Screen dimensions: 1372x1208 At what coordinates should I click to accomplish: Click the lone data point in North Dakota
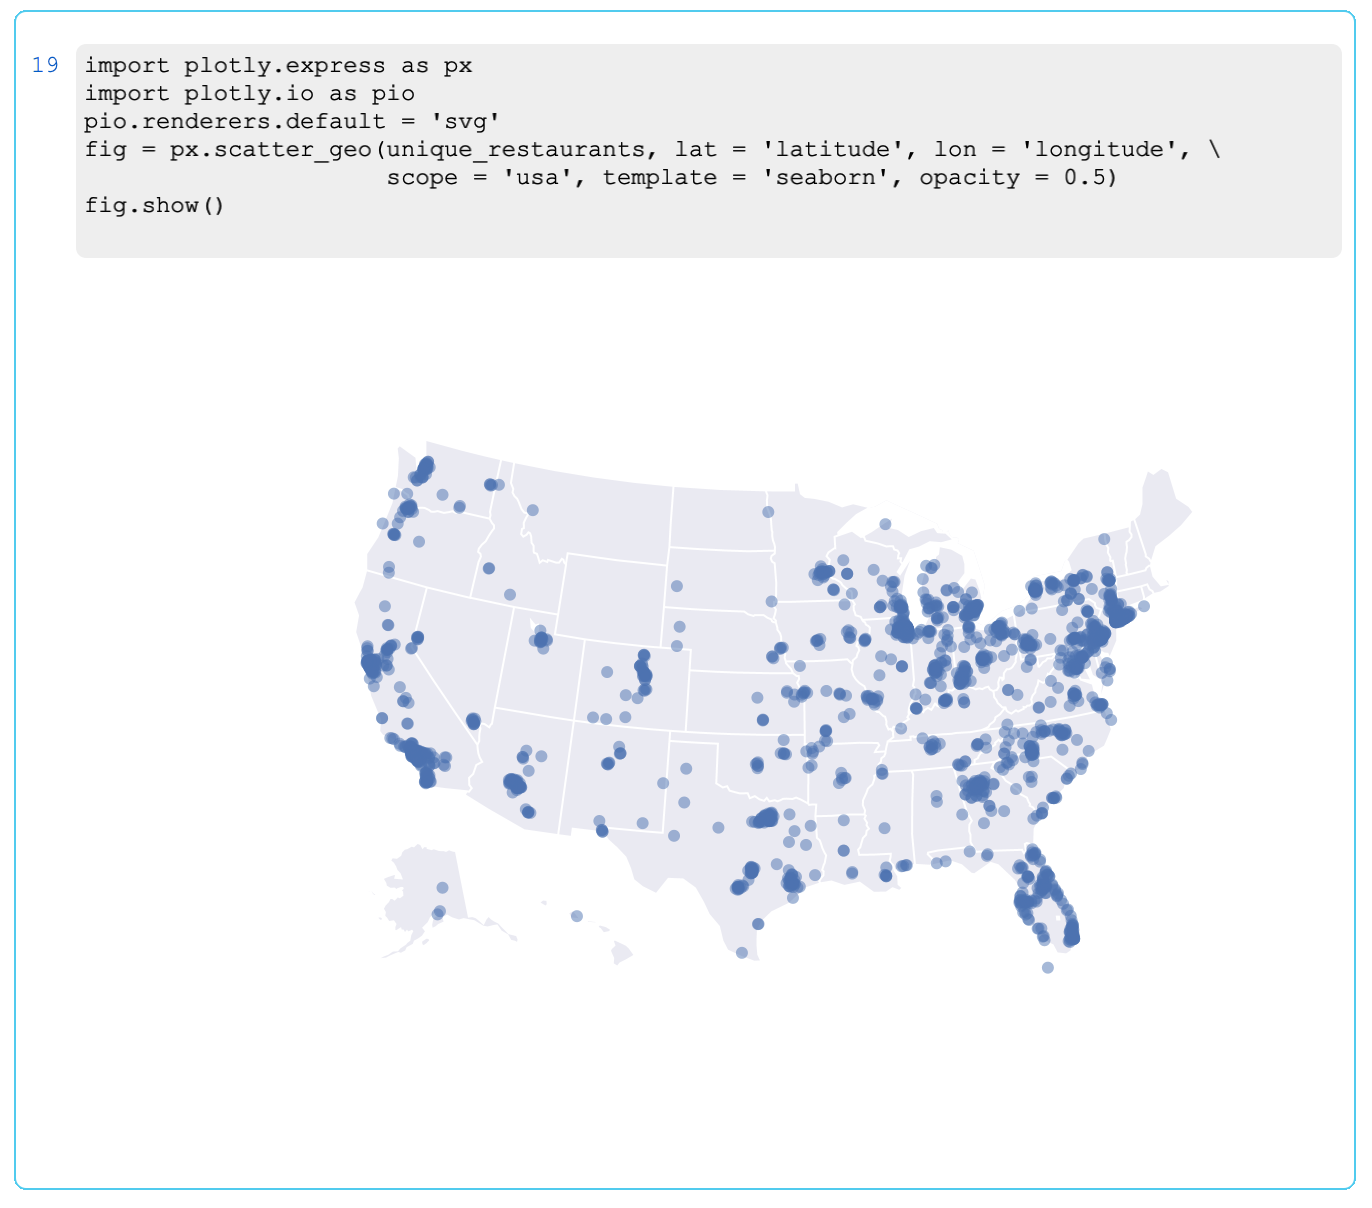[768, 512]
